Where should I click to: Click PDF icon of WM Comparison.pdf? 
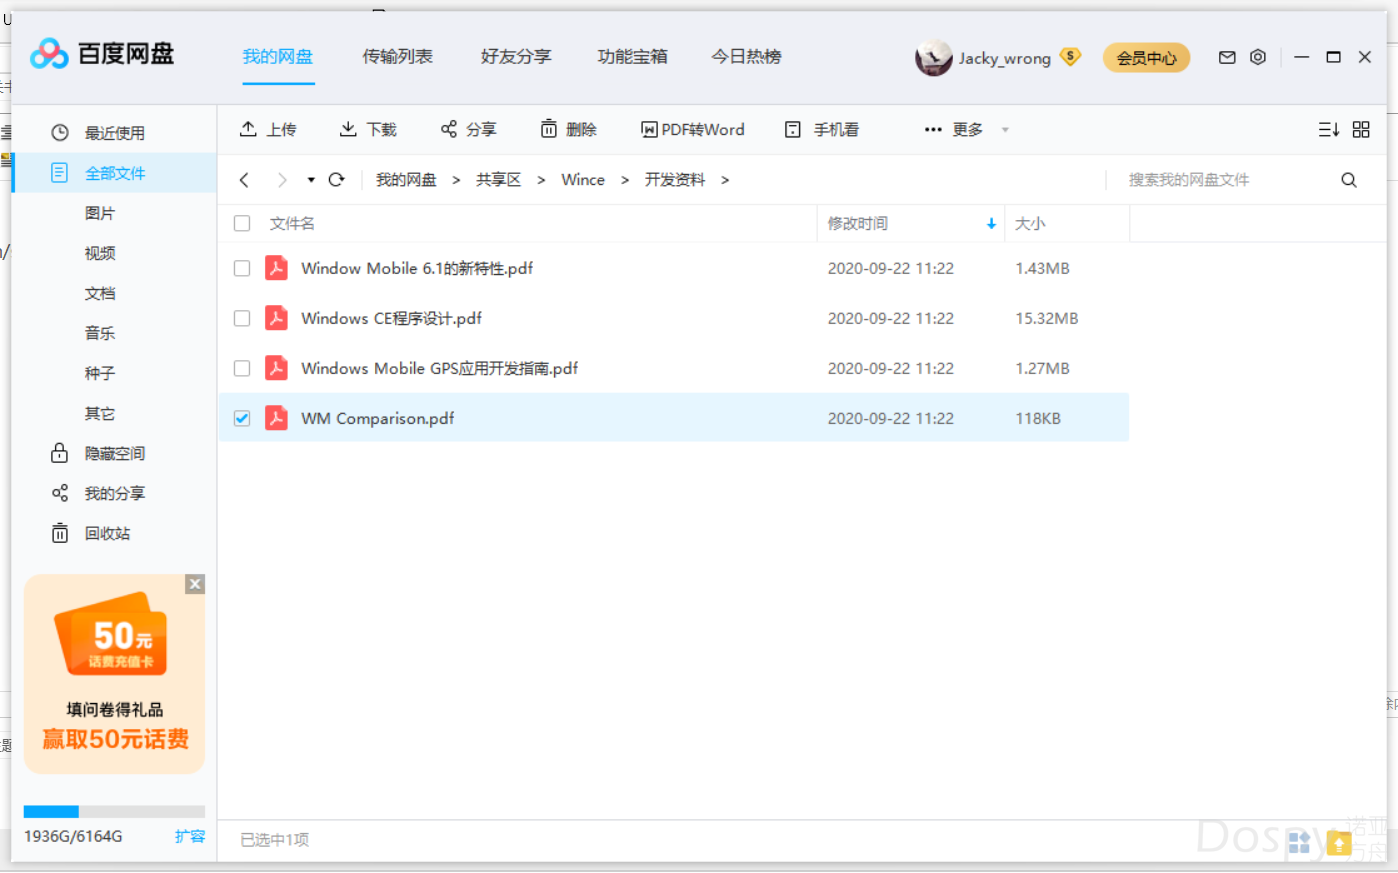[x=276, y=418]
